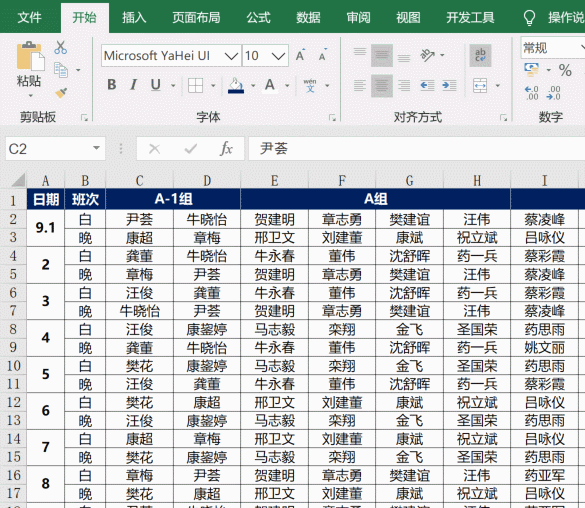Switch to the 开发工具 tab

tap(470, 18)
